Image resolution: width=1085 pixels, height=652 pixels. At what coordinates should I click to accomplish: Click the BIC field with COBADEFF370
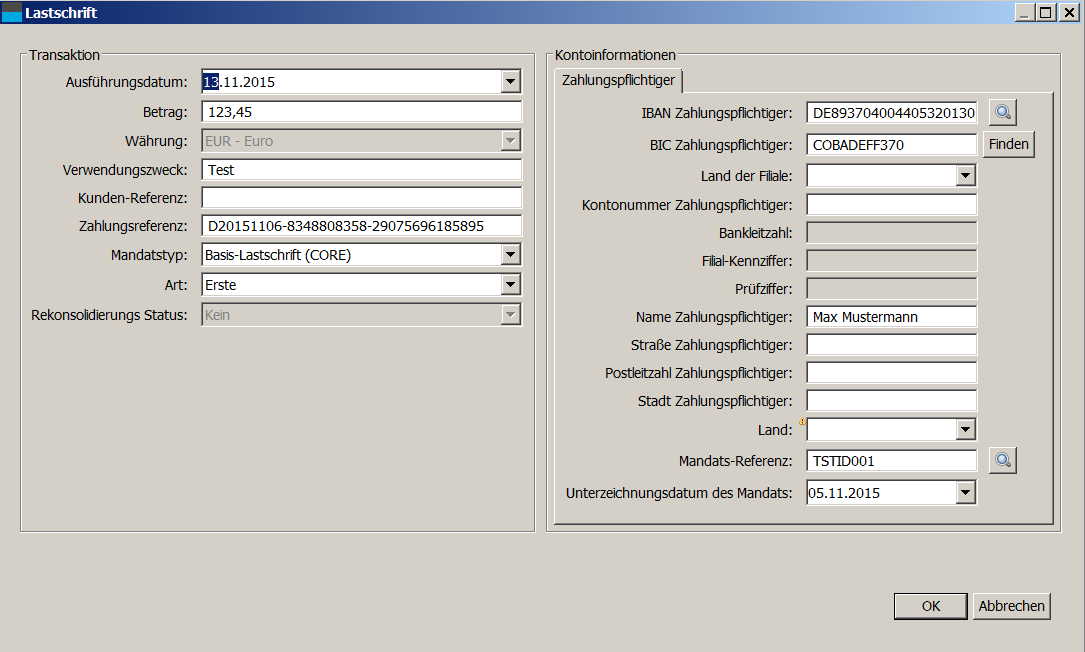click(891, 145)
